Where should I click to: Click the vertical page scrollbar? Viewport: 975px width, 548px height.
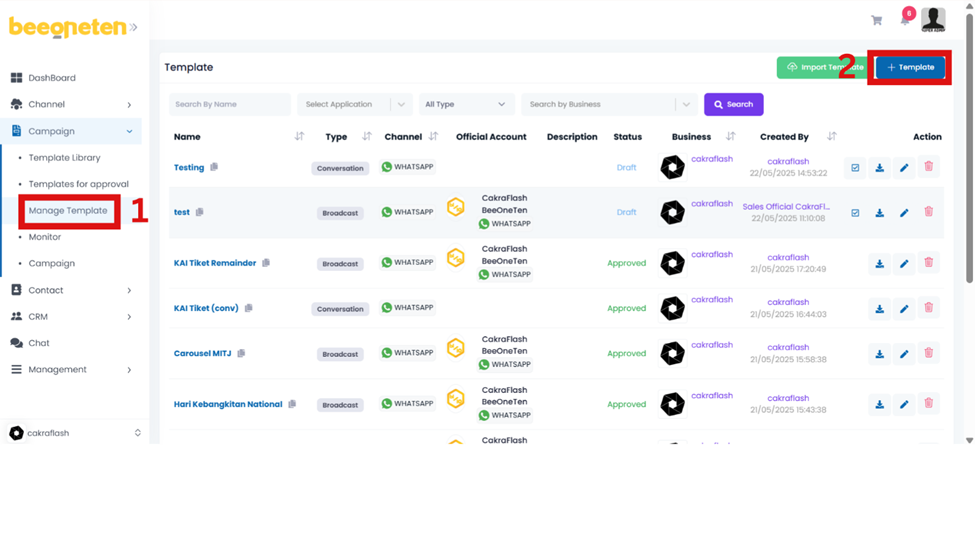[x=968, y=150]
